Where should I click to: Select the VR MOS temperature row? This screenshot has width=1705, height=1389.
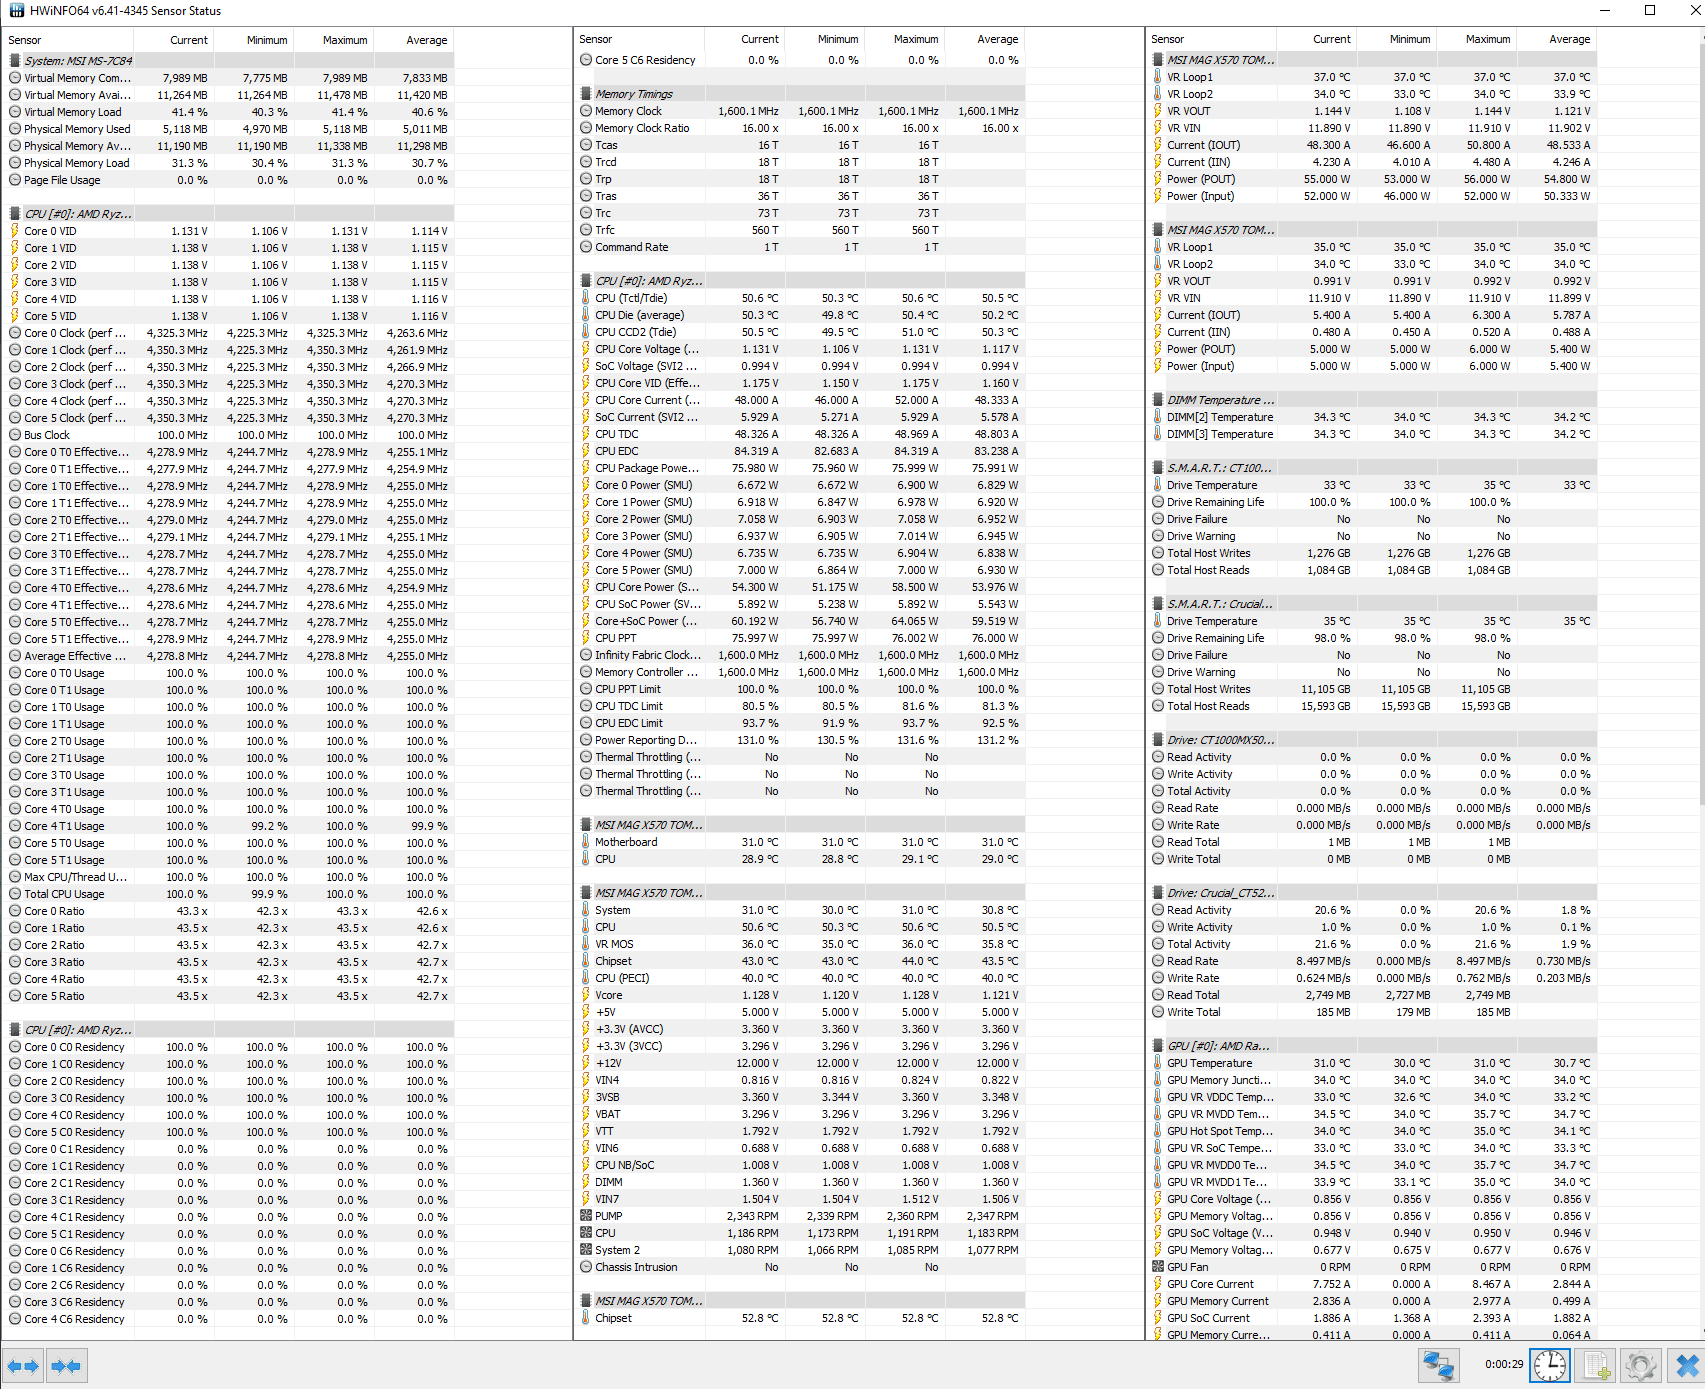[x=801, y=944]
